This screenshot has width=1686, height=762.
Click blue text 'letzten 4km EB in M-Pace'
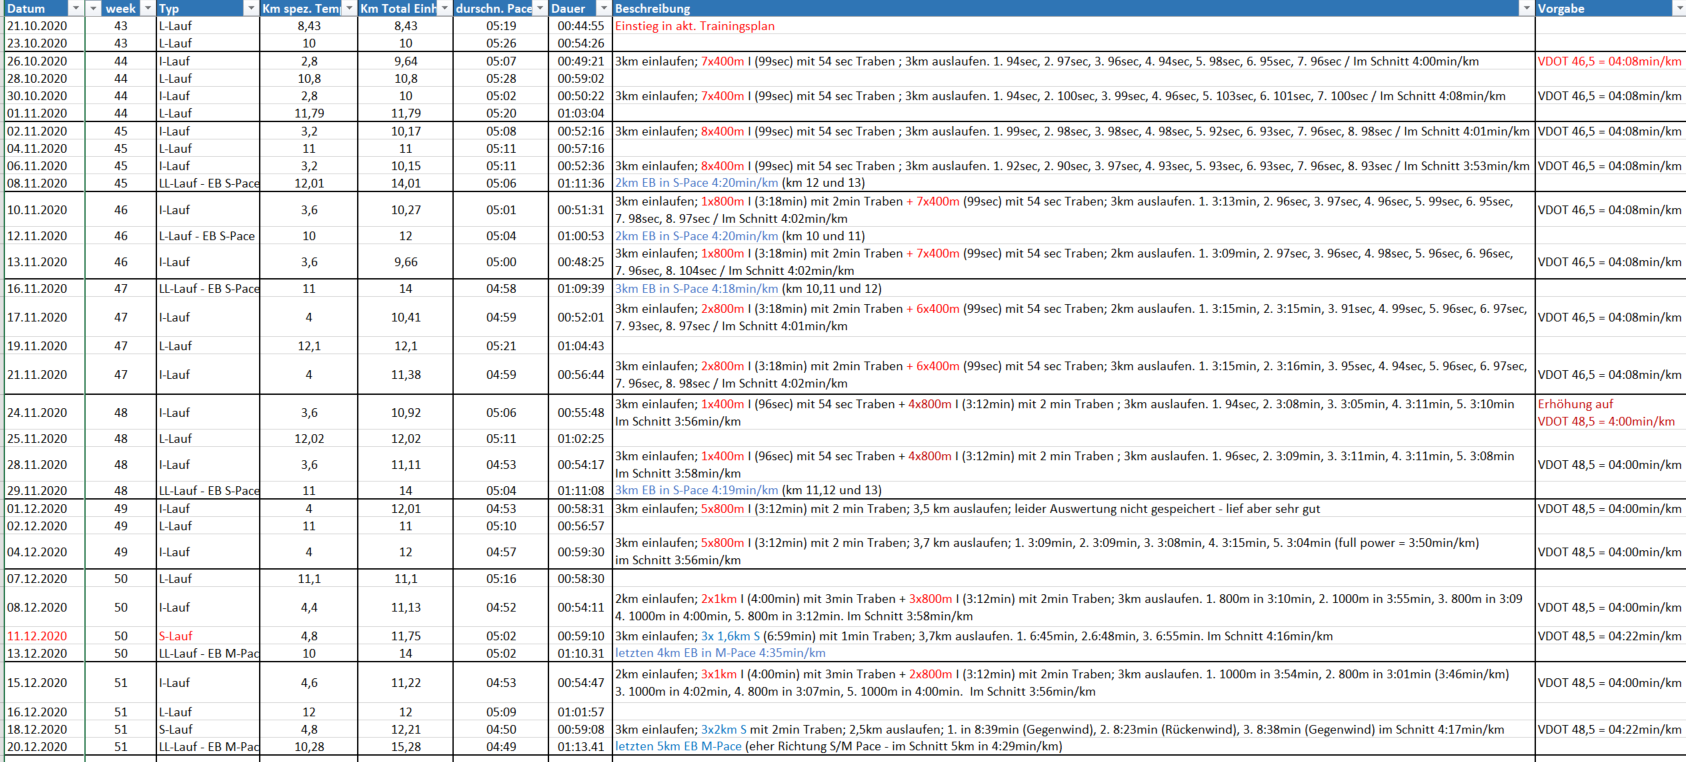coord(720,653)
